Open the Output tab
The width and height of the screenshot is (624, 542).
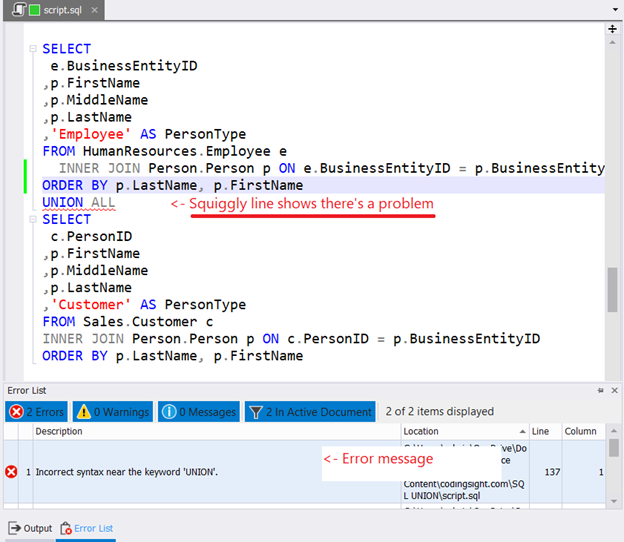pos(30,528)
